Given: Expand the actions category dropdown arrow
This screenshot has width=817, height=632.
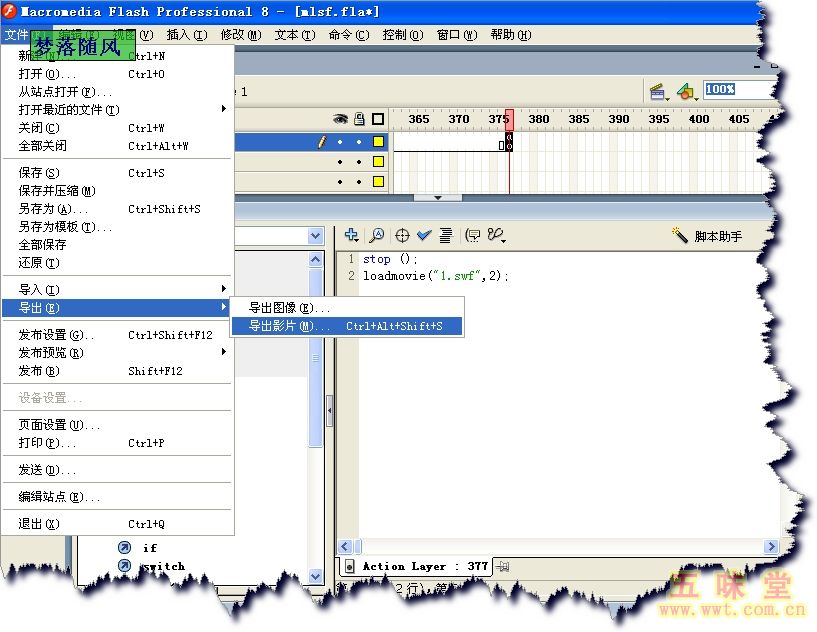Looking at the screenshot, I should coord(316,236).
